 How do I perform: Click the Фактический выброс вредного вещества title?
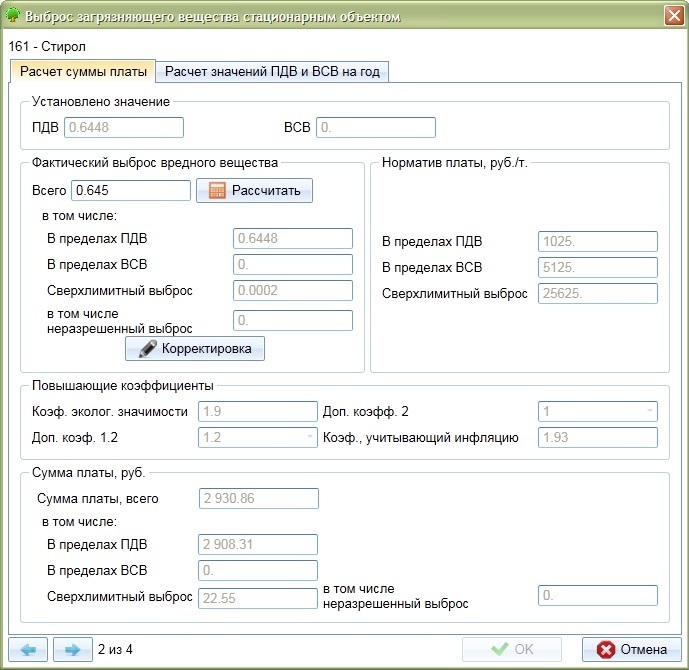(155, 163)
